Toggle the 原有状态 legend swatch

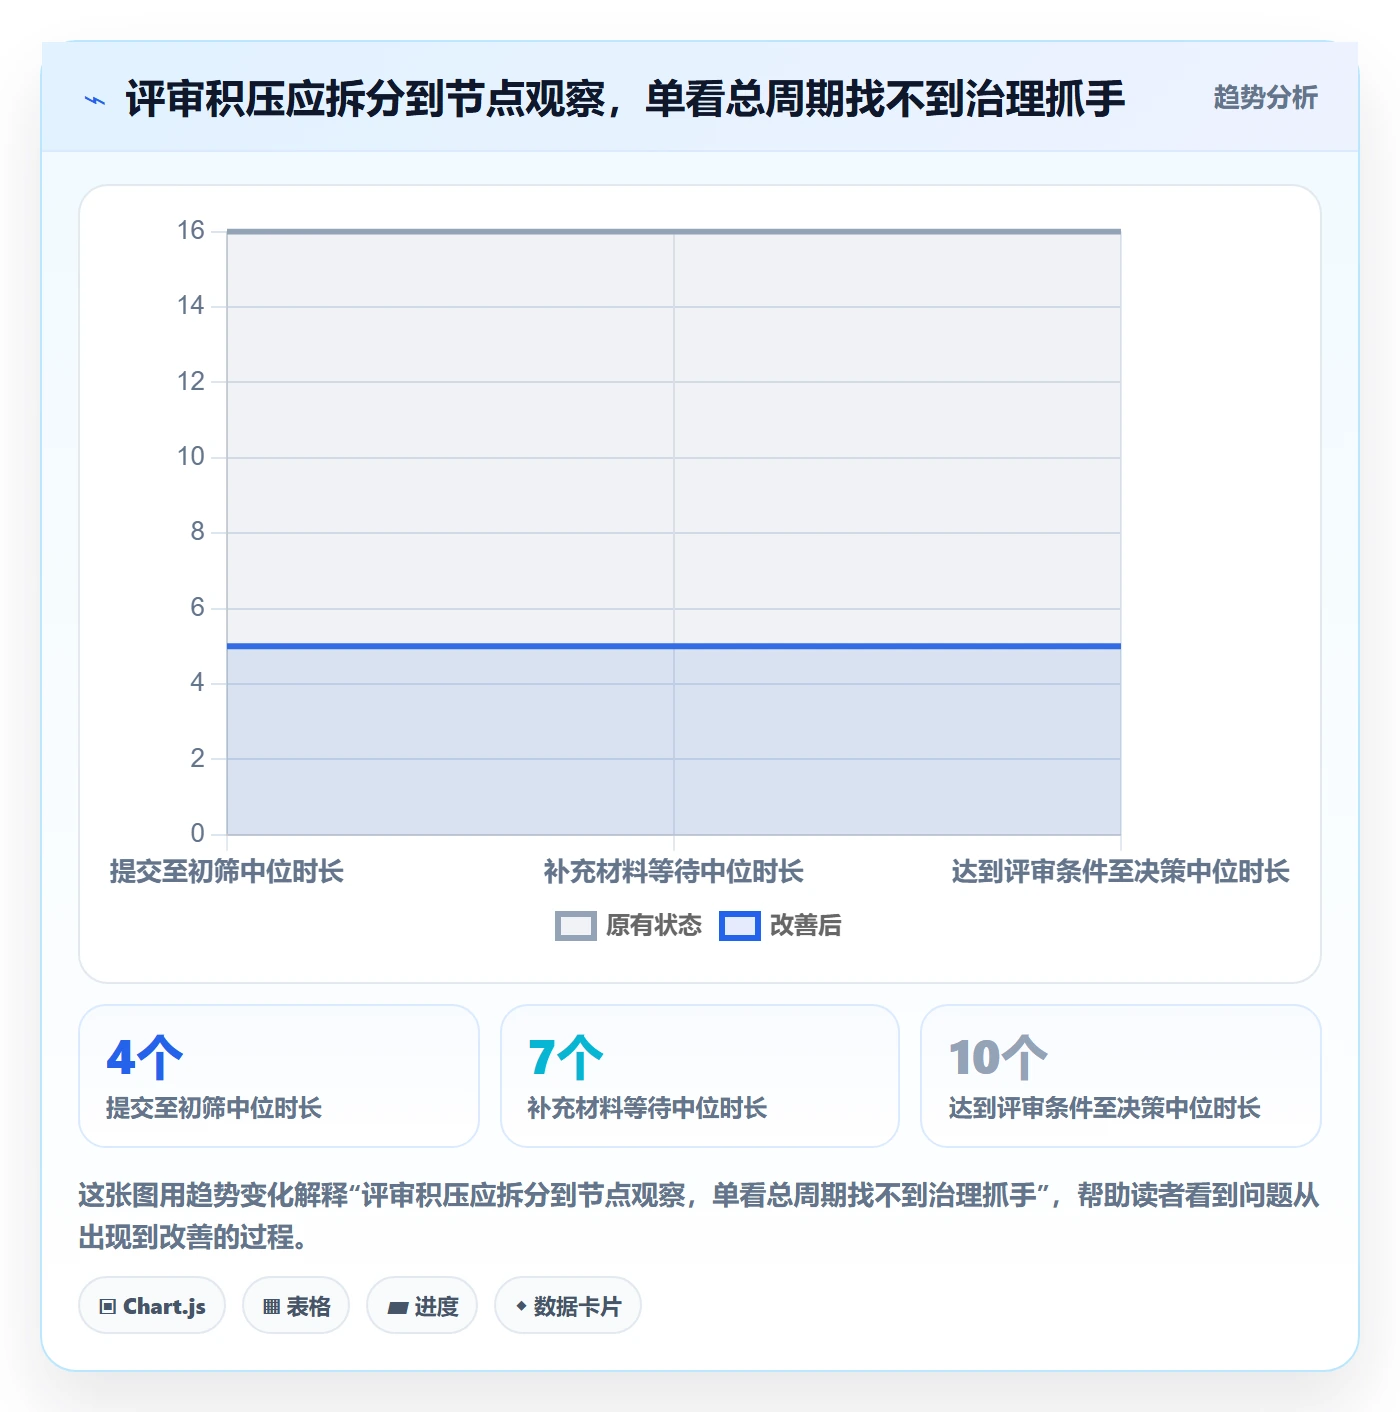[x=576, y=926]
